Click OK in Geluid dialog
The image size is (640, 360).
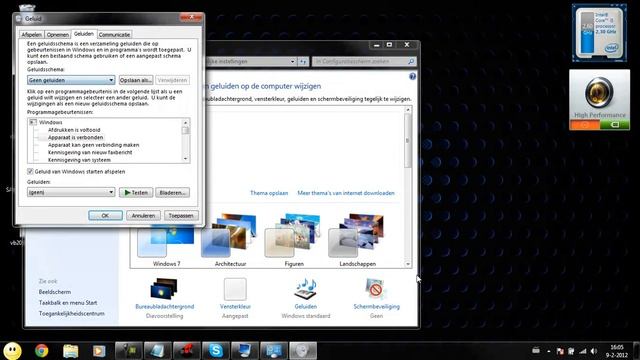click(x=105, y=216)
